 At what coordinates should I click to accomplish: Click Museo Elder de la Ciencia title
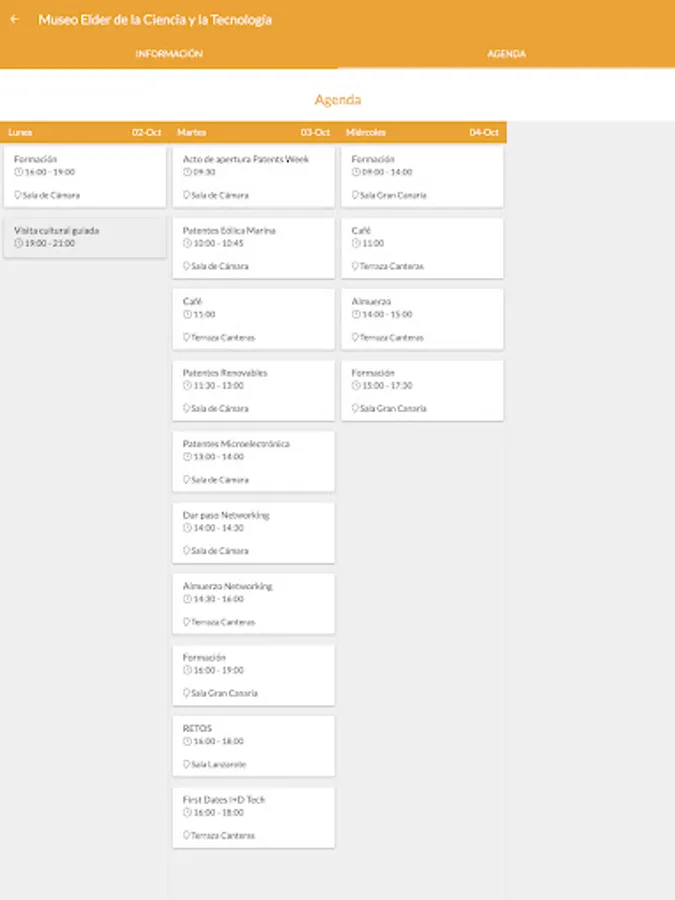point(155,20)
